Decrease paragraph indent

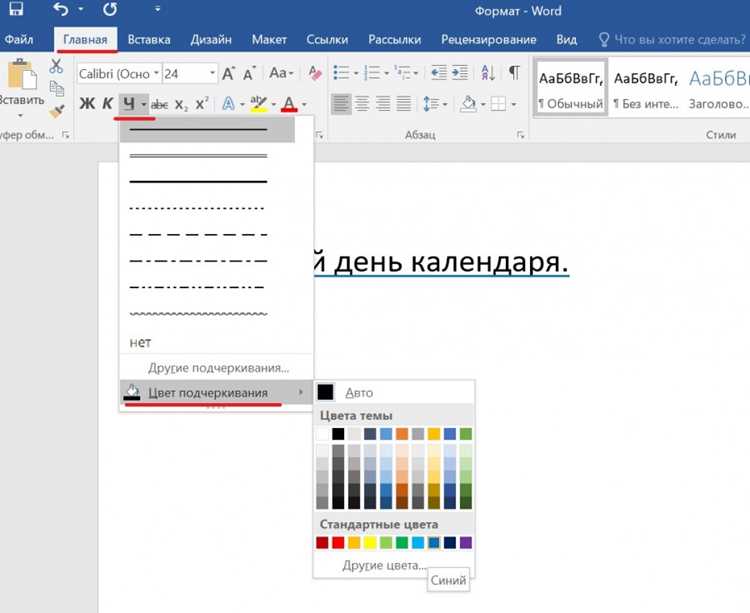click(439, 73)
